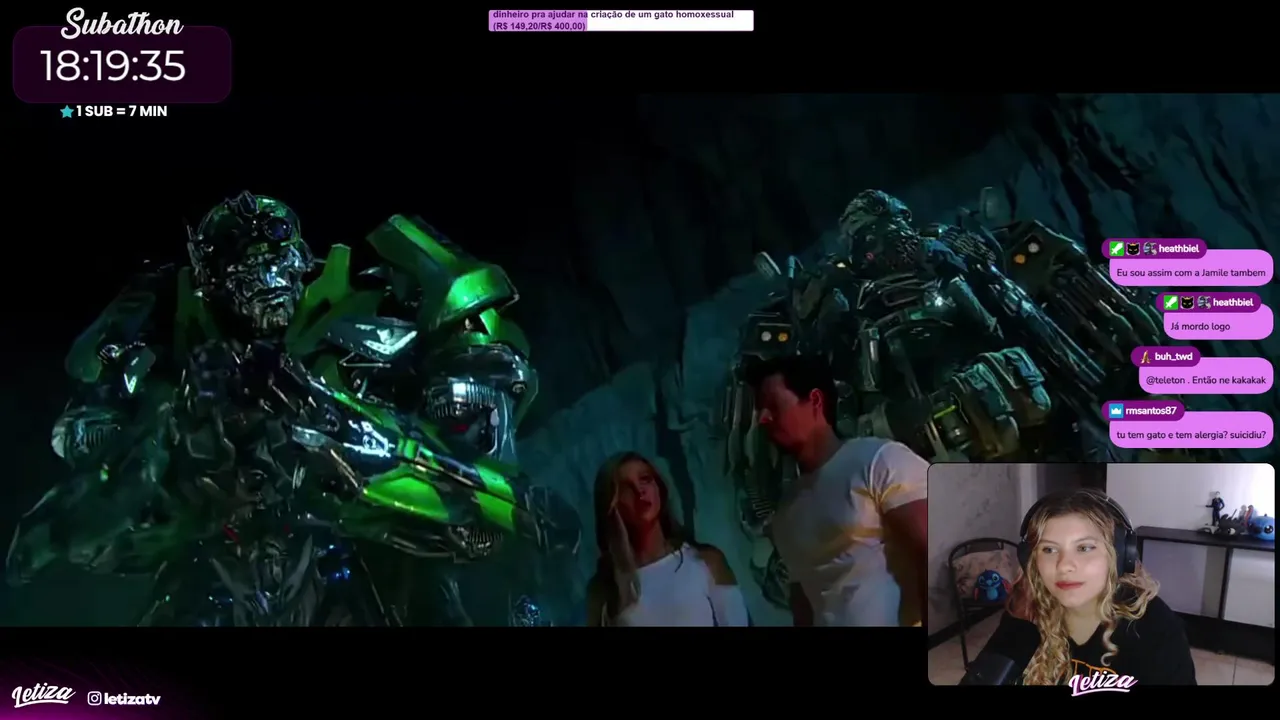Click the crown badge next to rmsantos87

click(x=1116, y=411)
